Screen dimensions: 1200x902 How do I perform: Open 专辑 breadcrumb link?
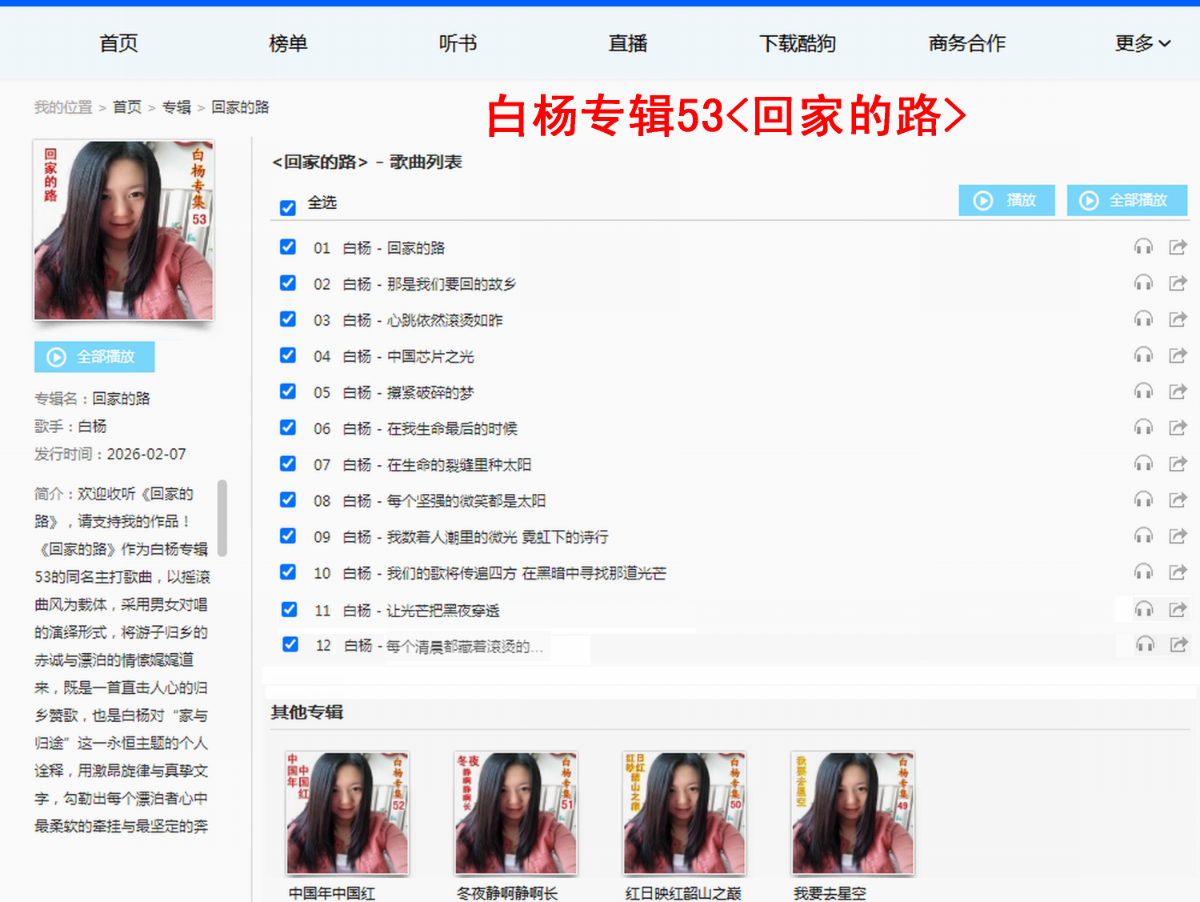[177, 107]
